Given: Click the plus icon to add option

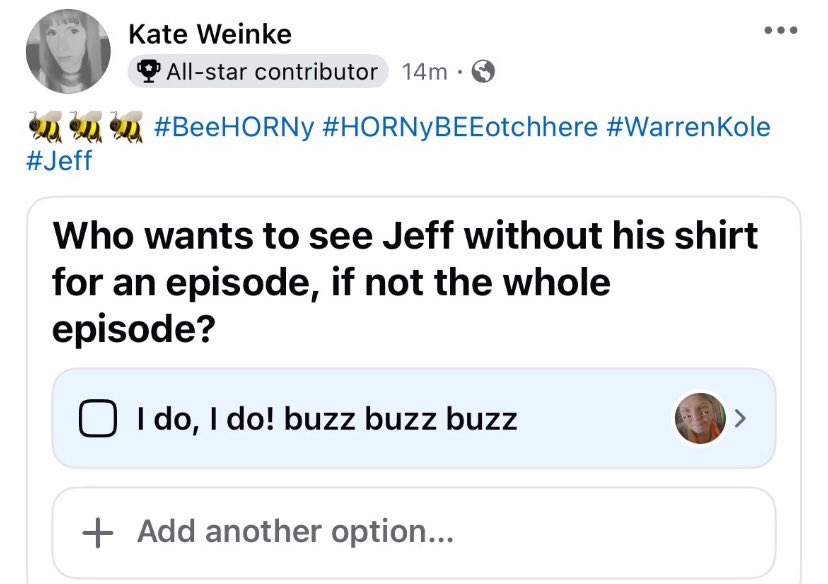Looking at the screenshot, I should (x=98, y=532).
